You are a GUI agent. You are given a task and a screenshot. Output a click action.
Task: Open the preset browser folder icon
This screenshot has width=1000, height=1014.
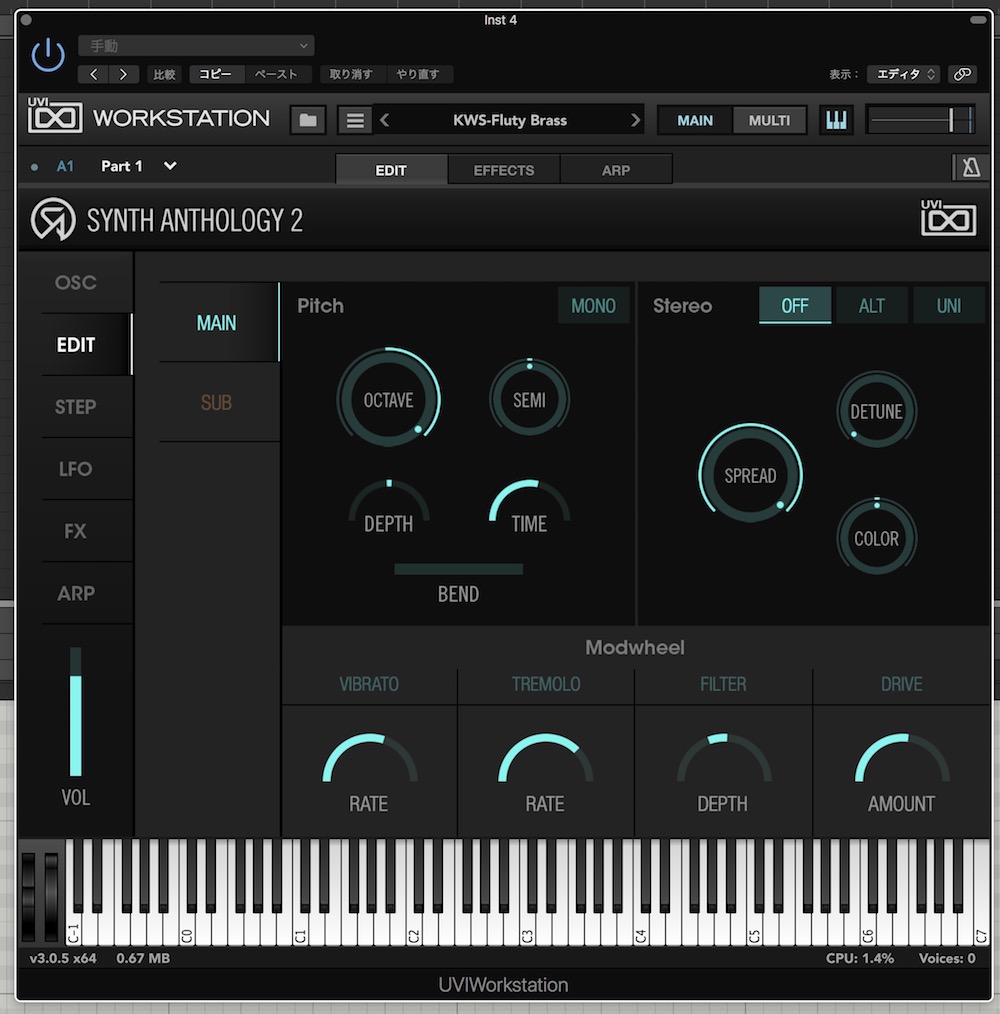[x=308, y=120]
